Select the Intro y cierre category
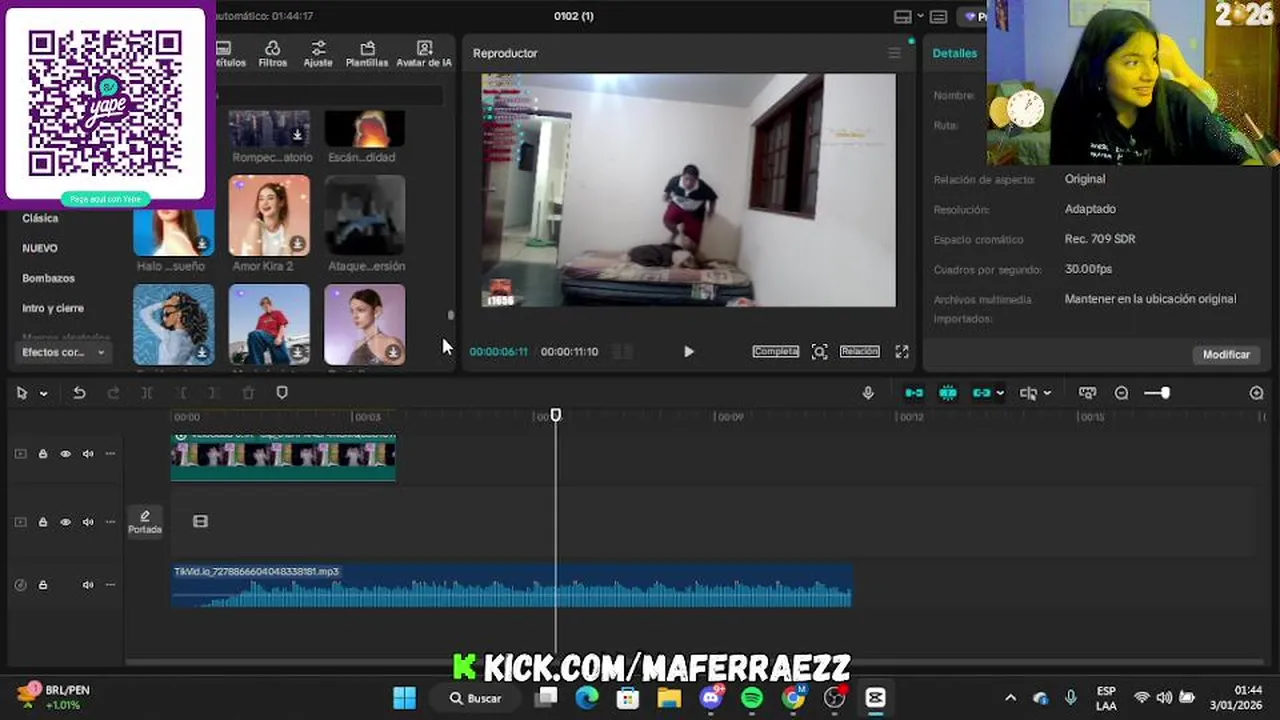This screenshot has width=1280, height=720. 53,308
